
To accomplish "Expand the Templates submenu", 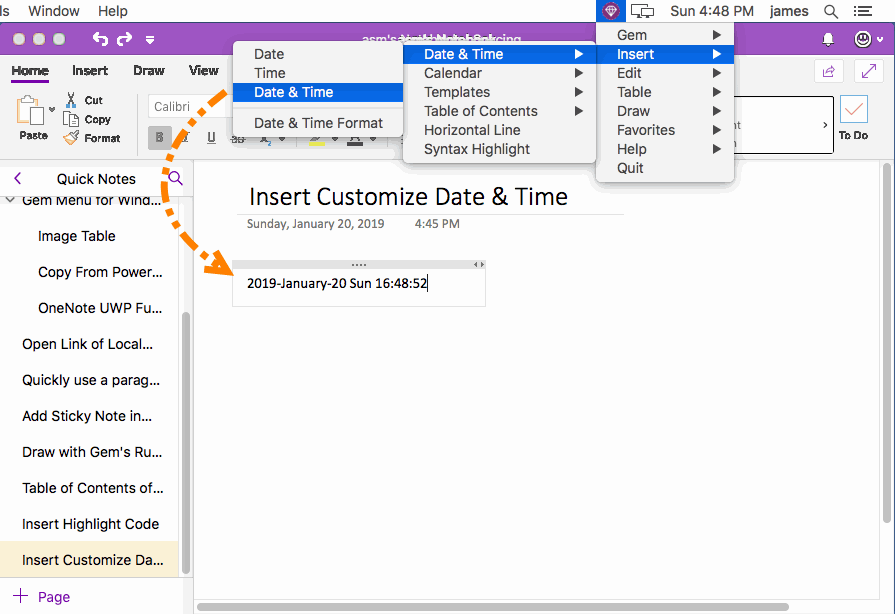I will [x=499, y=92].
